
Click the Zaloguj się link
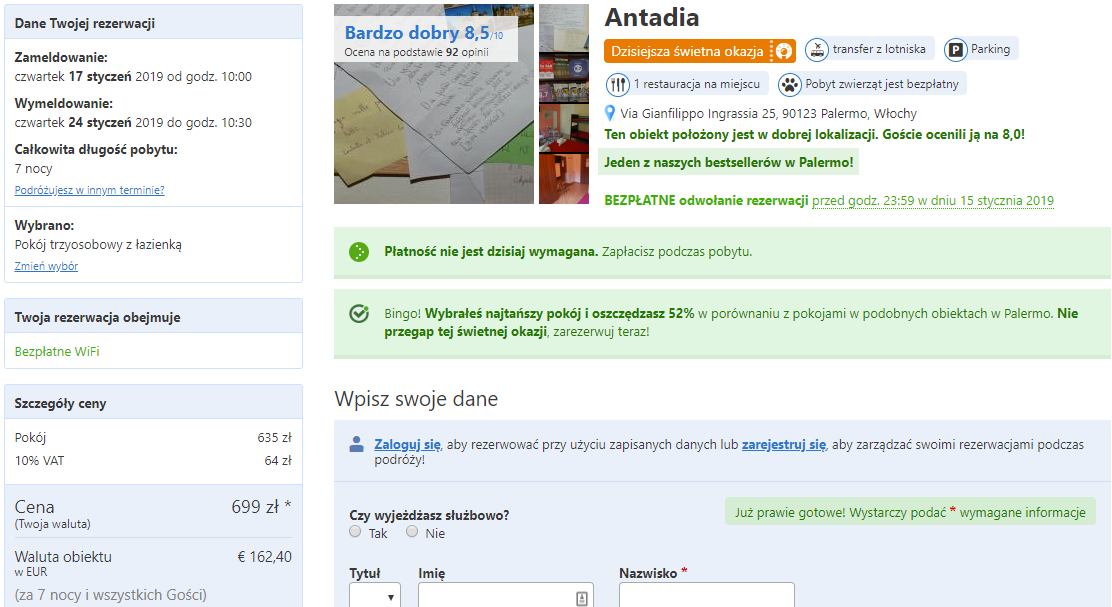(408, 445)
